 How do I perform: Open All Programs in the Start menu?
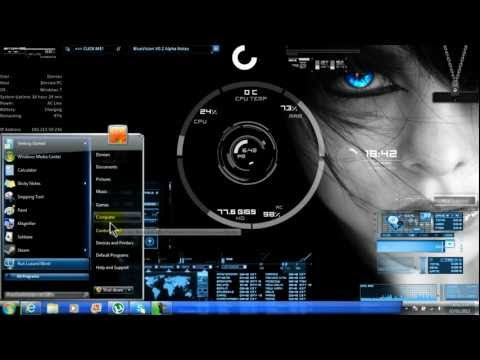tap(47, 276)
